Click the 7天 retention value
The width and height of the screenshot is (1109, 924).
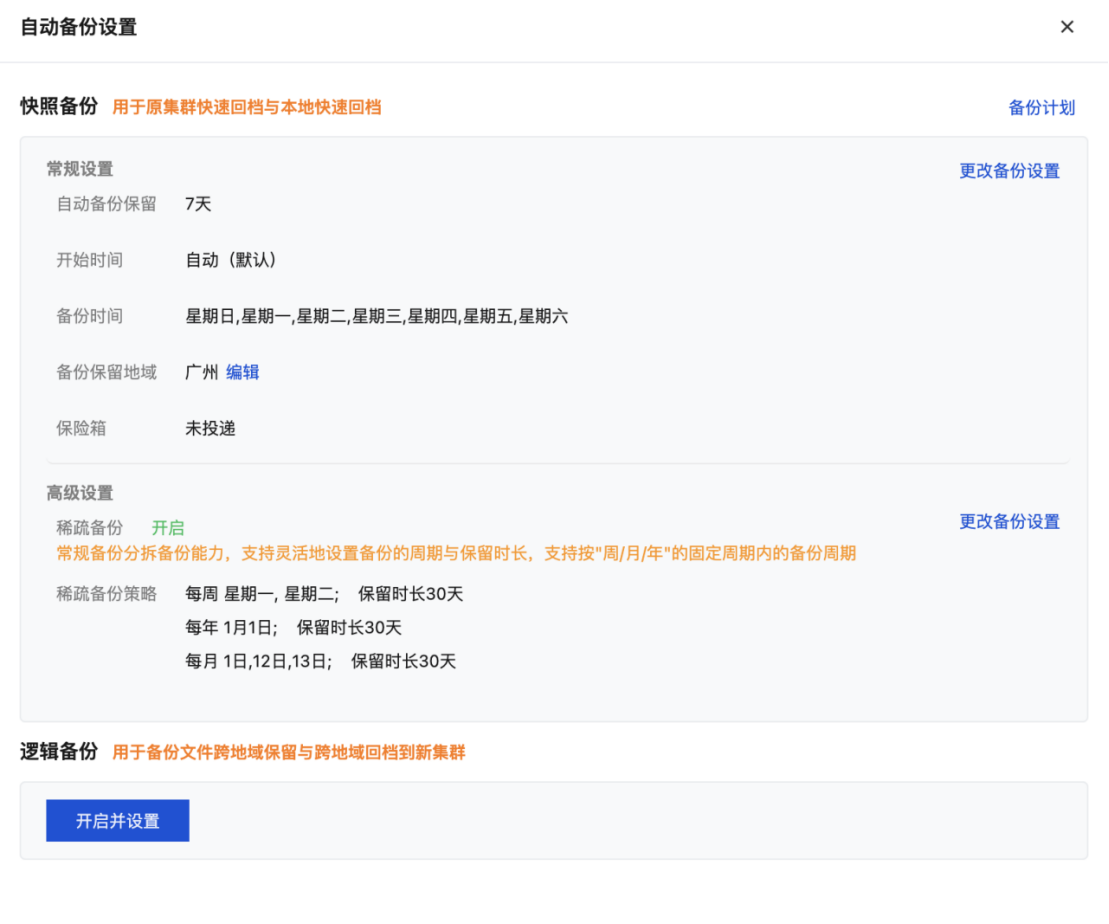point(198,204)
